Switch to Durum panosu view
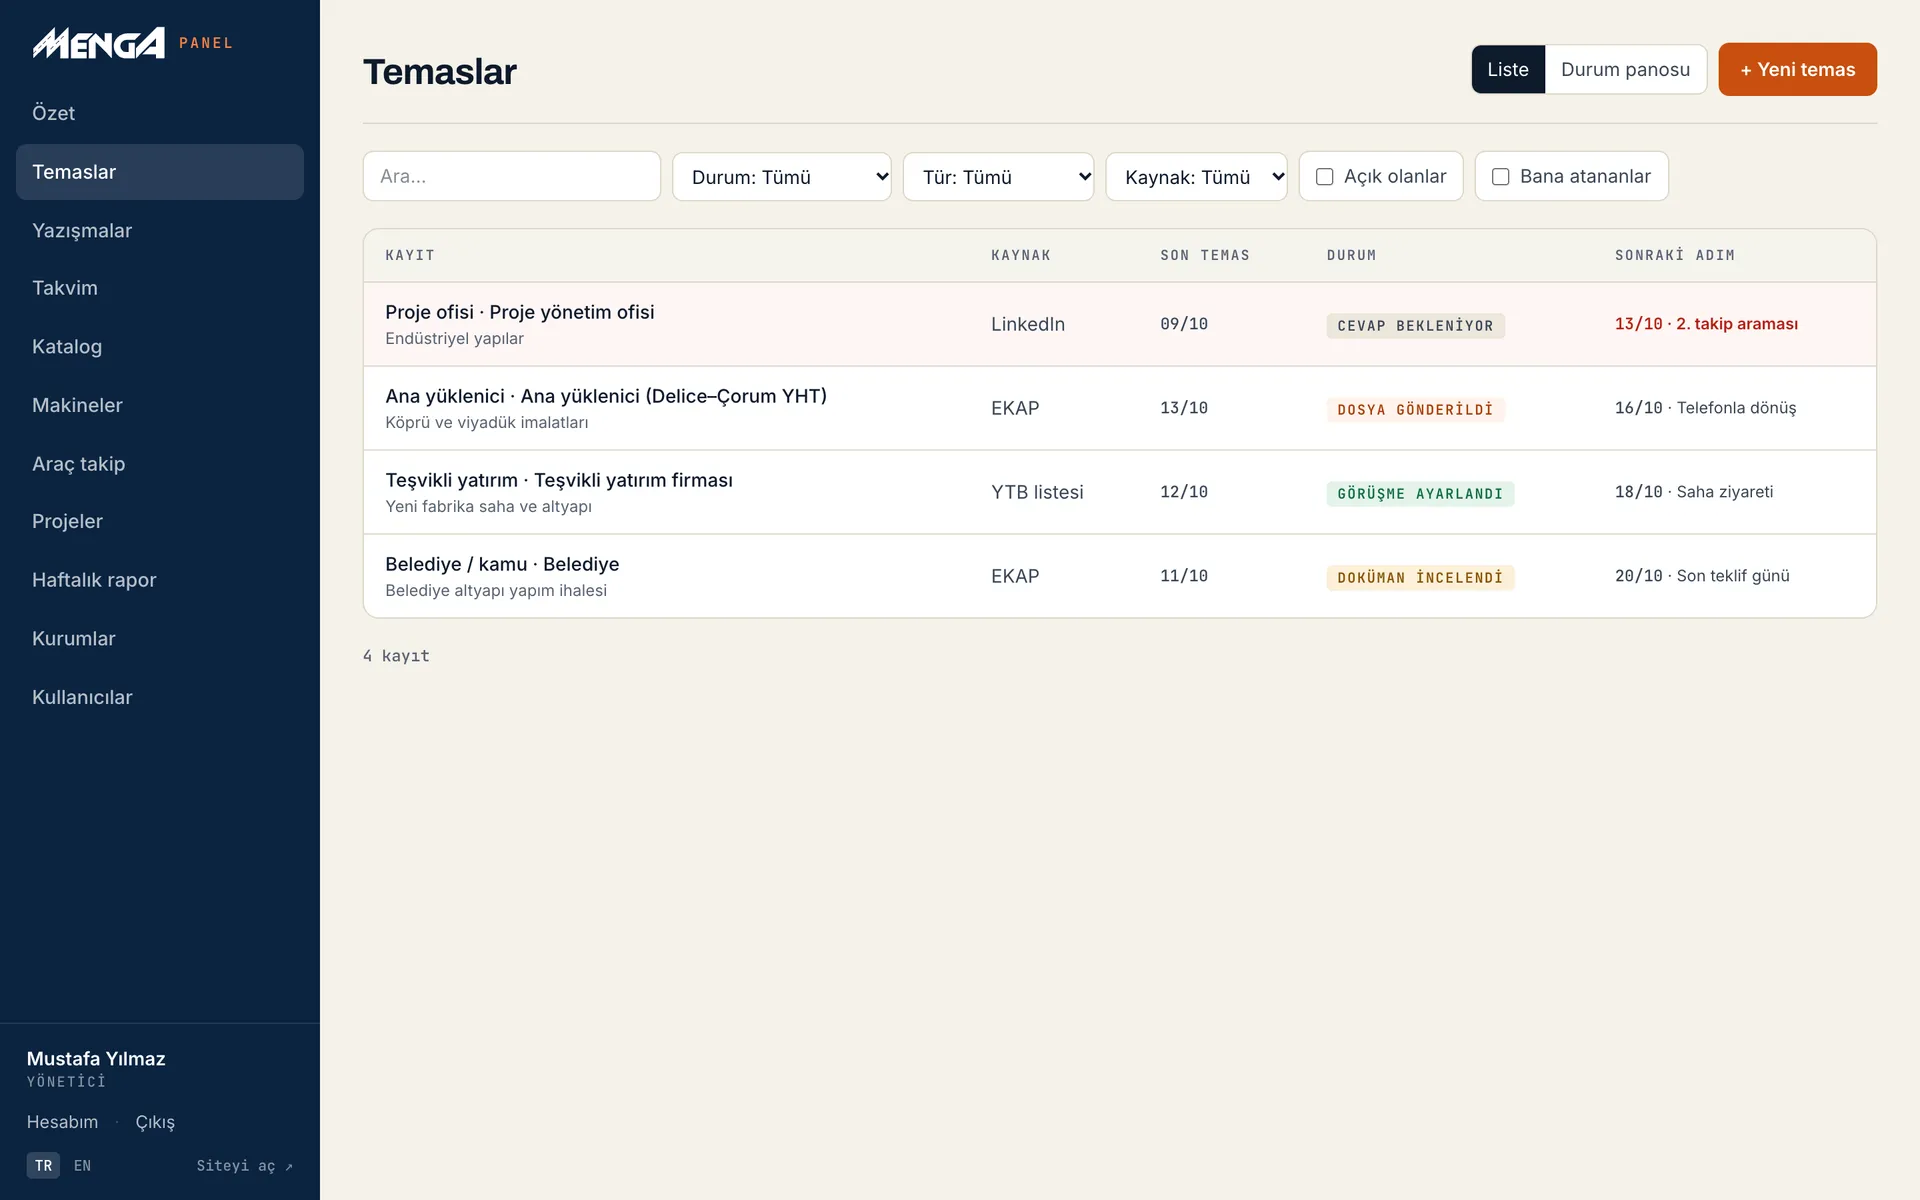The image size is (1920, 1200). click(x=1625, y=69)
